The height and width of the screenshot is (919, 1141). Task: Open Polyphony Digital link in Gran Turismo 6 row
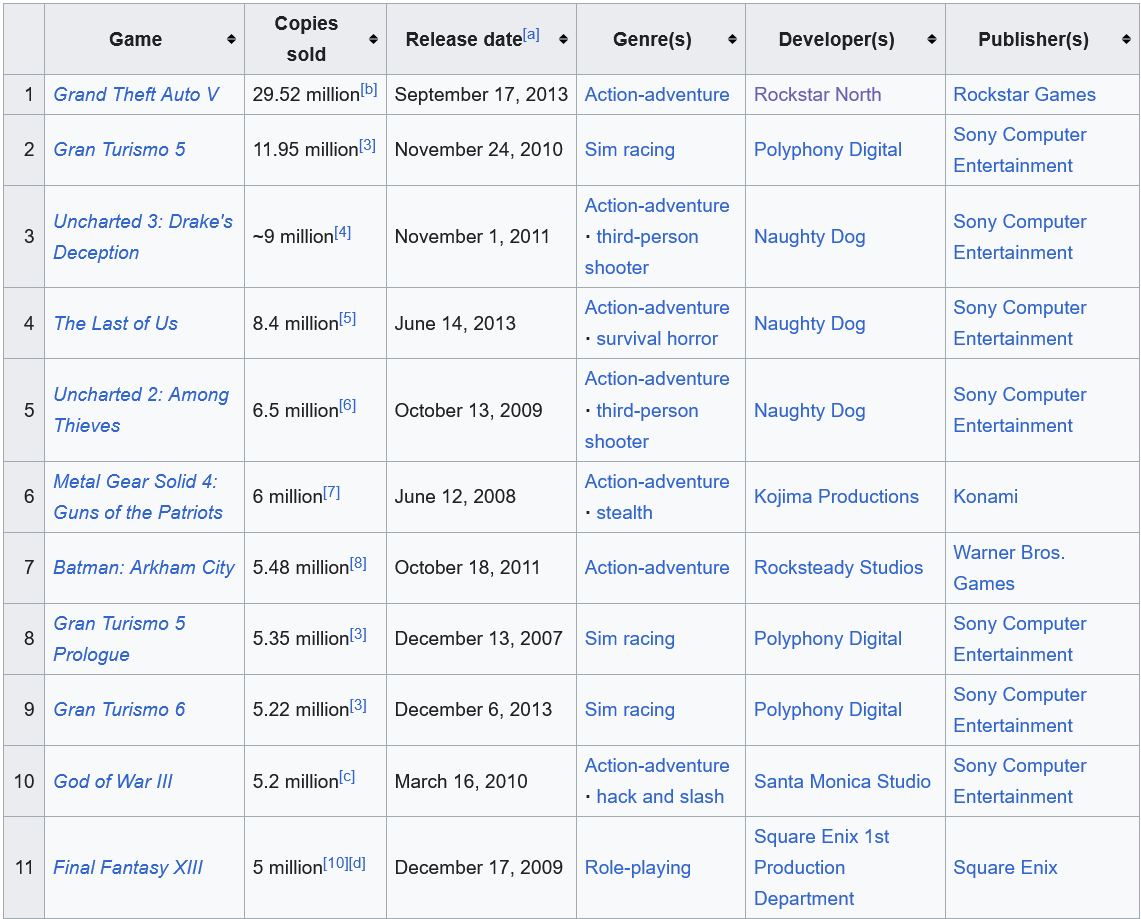828,709
